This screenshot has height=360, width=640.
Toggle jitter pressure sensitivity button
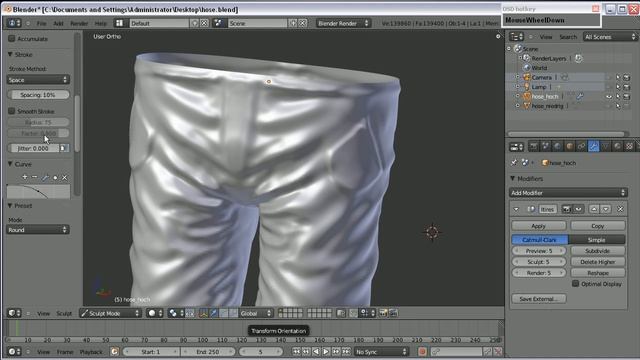(63, 148)
